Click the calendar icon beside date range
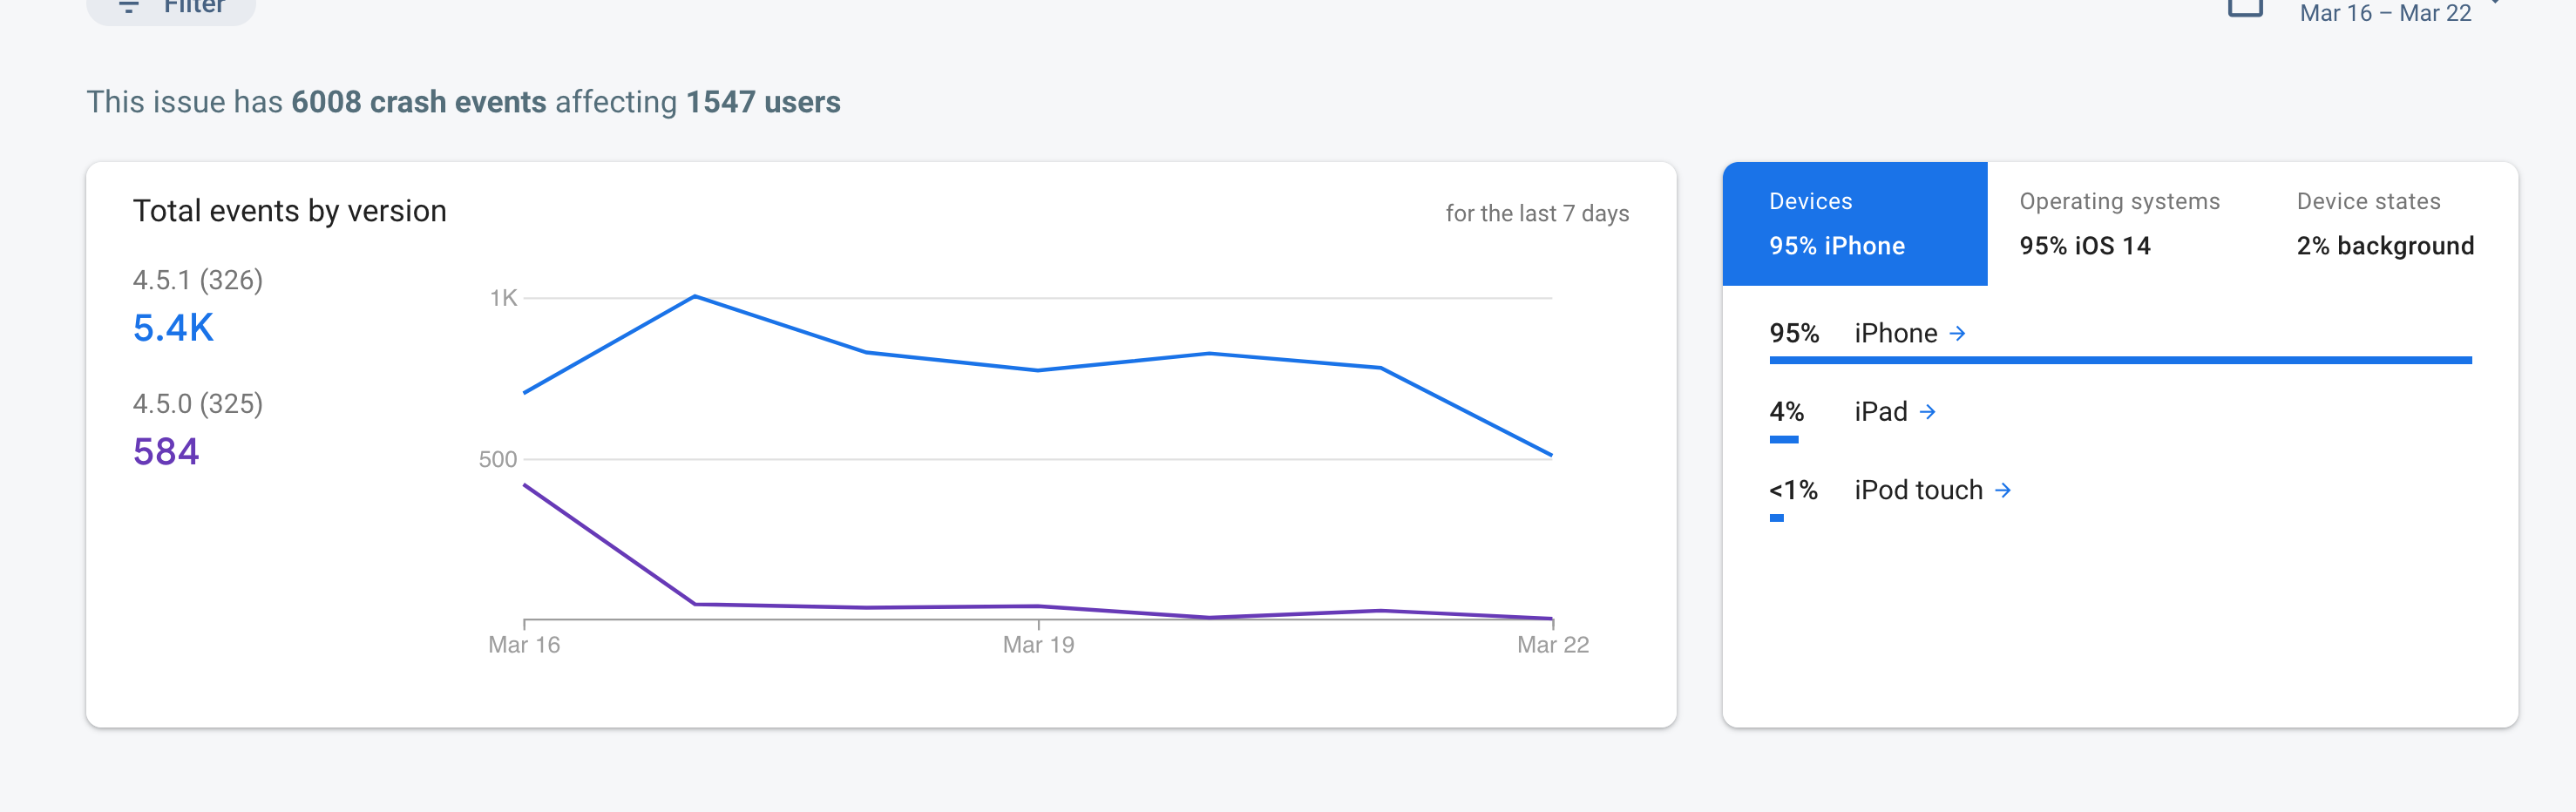This screenshot has height=812, width=2576. (2245, 8)
